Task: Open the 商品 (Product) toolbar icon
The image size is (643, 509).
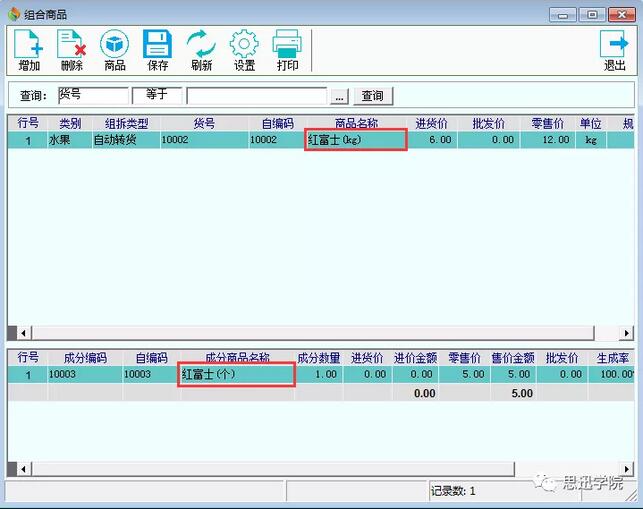Action: [x=115, y=49]
